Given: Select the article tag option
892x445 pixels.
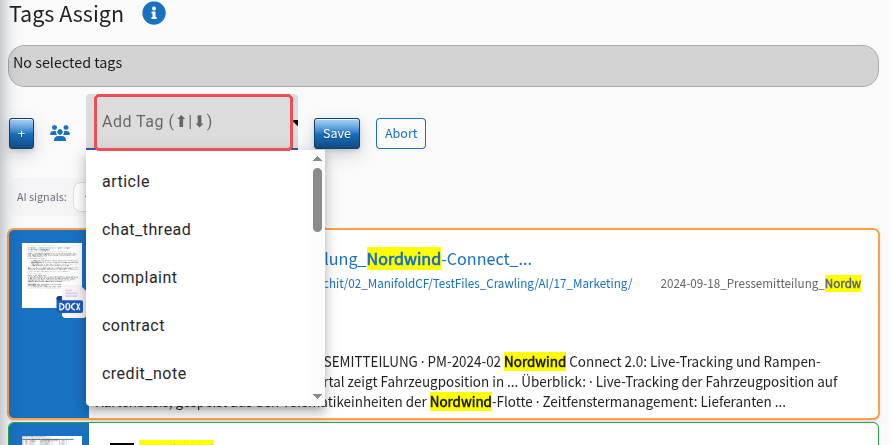Looking at the screenshot, I should click(199, 182).
